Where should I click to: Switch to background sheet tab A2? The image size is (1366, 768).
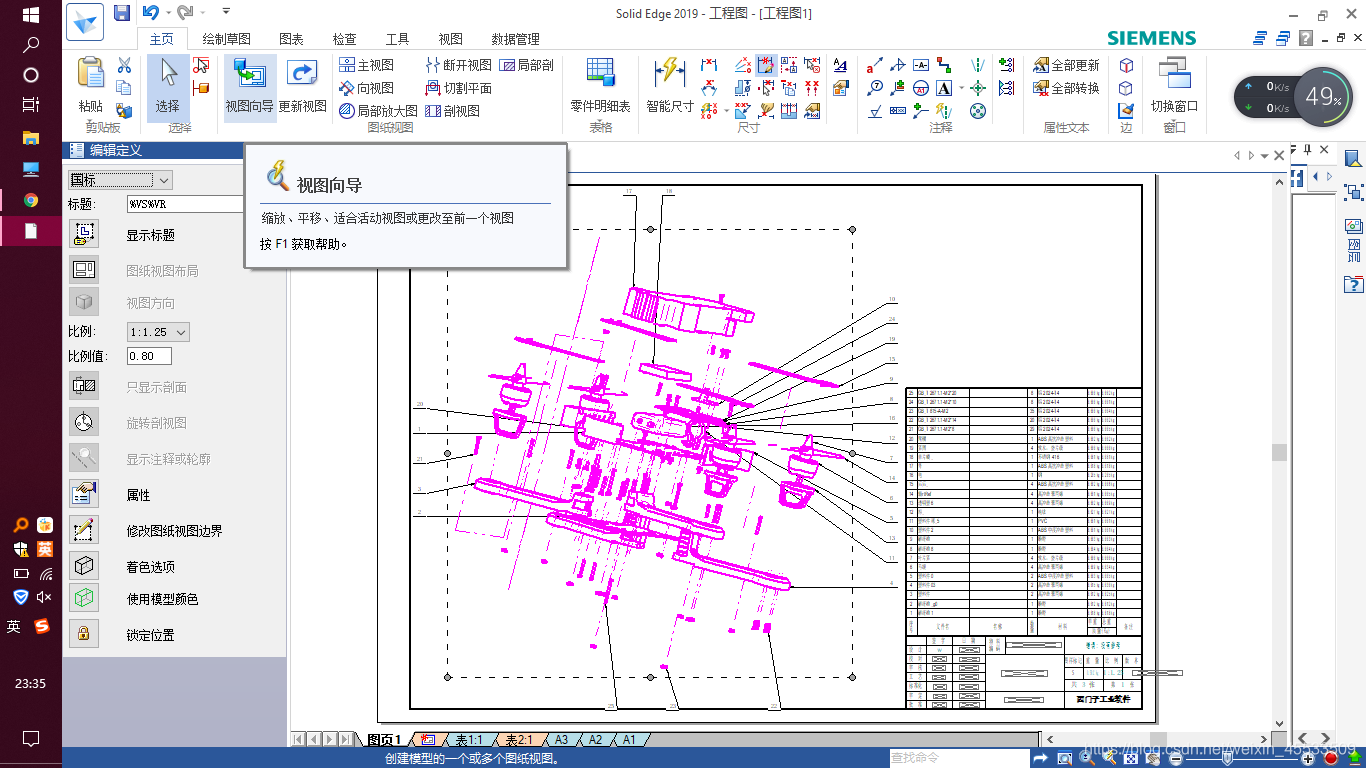(x=595, y=740)
